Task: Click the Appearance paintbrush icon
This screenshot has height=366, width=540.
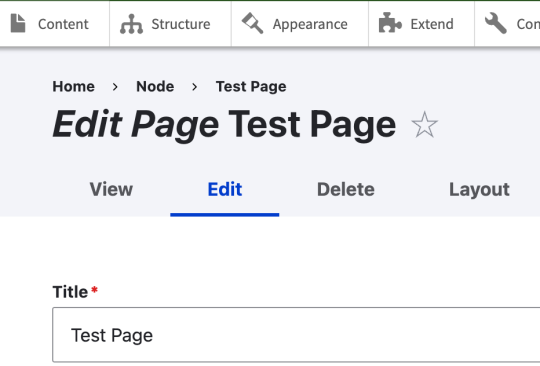Action: coord(252,23)
